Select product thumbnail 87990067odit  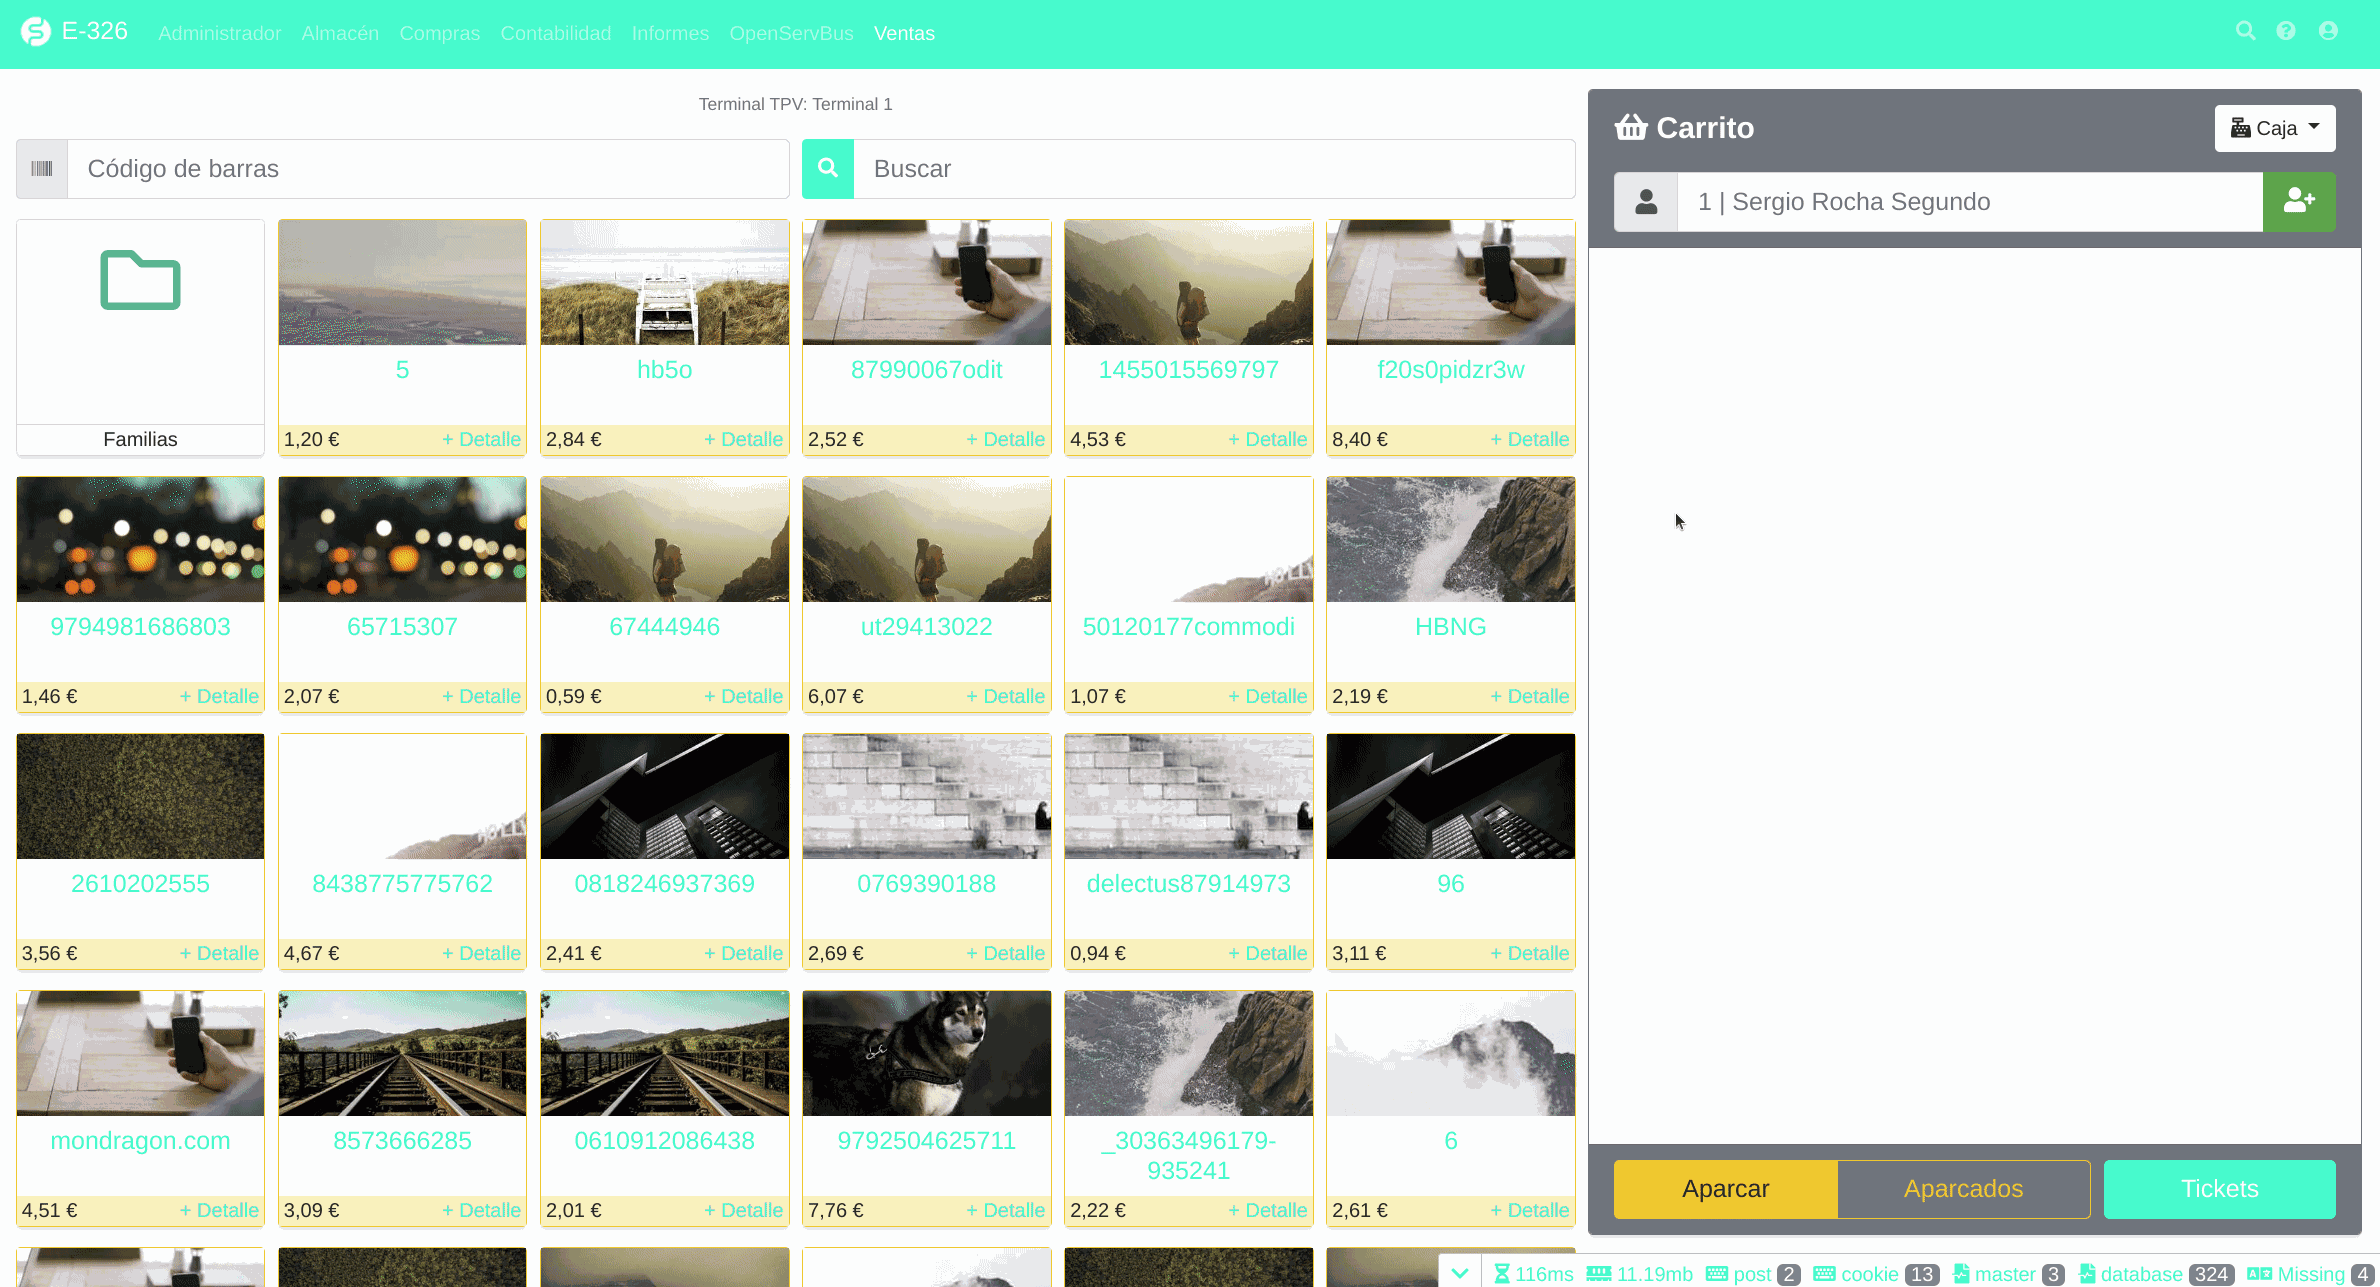(927, 283)
